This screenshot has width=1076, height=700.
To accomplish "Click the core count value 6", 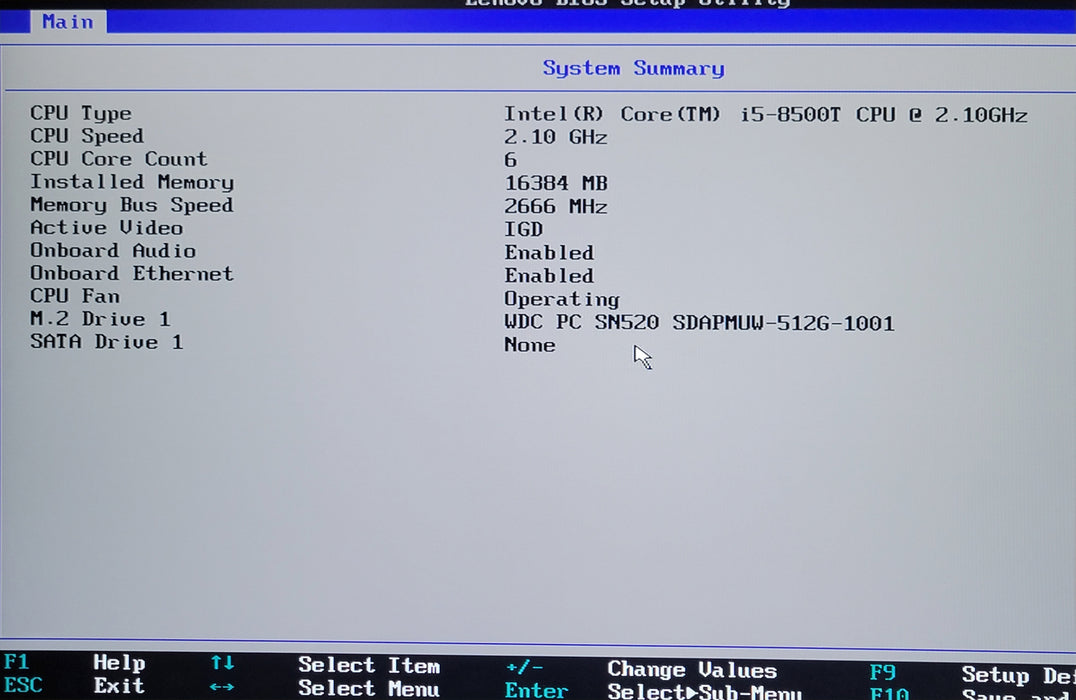I will 511,160.
